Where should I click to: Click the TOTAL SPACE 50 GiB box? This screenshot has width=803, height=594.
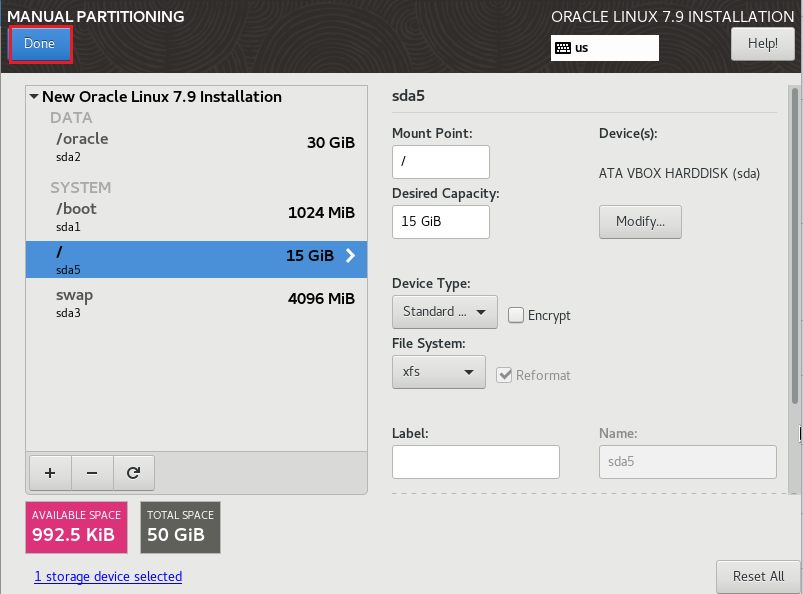(x=180, y=527)
